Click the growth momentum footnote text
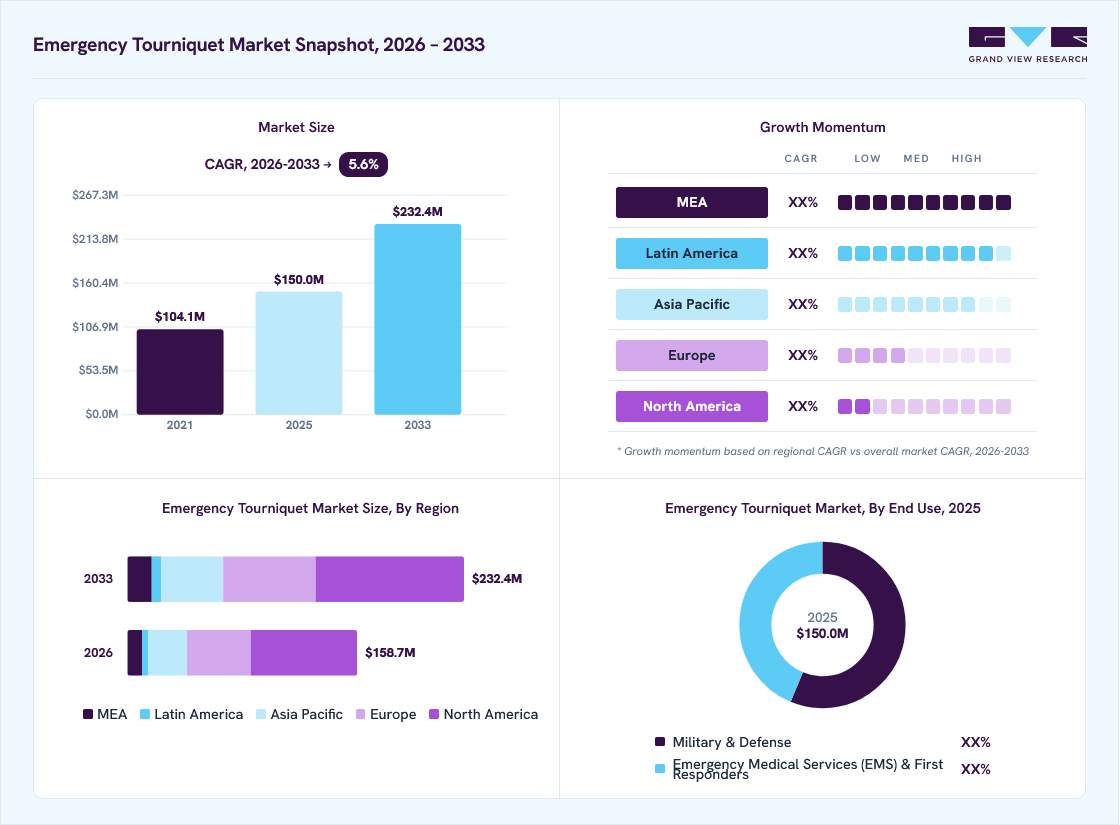1120x825 pixels. click(823, 451)
